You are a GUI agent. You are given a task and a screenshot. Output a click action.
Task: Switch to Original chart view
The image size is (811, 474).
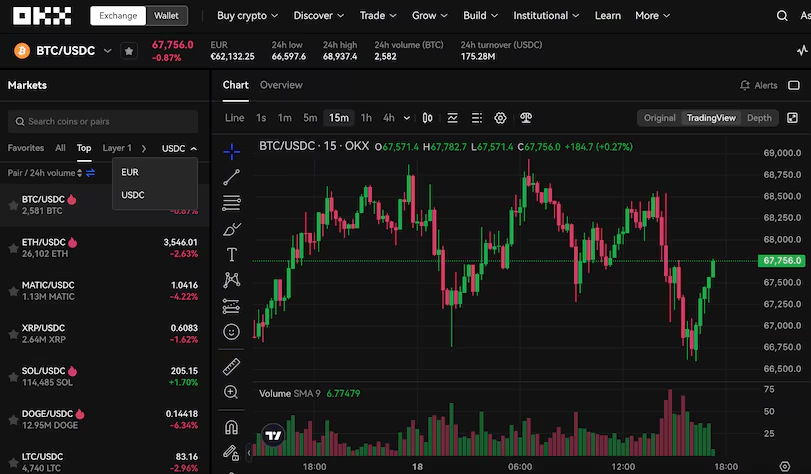coord(659,118)
